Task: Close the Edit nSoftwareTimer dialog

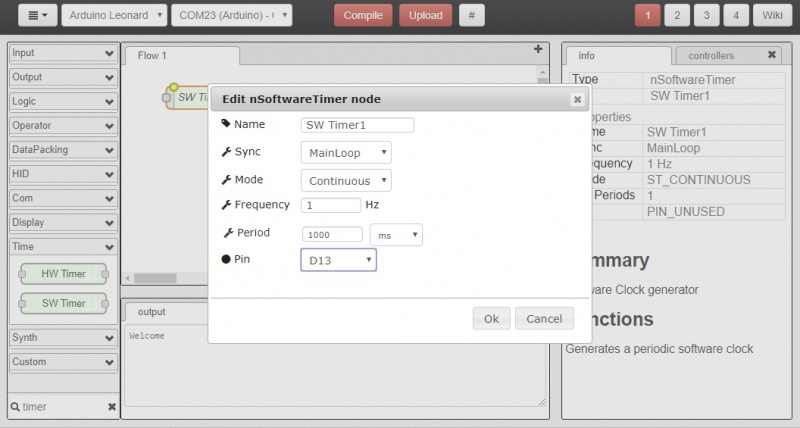Action: pos(577,99)
